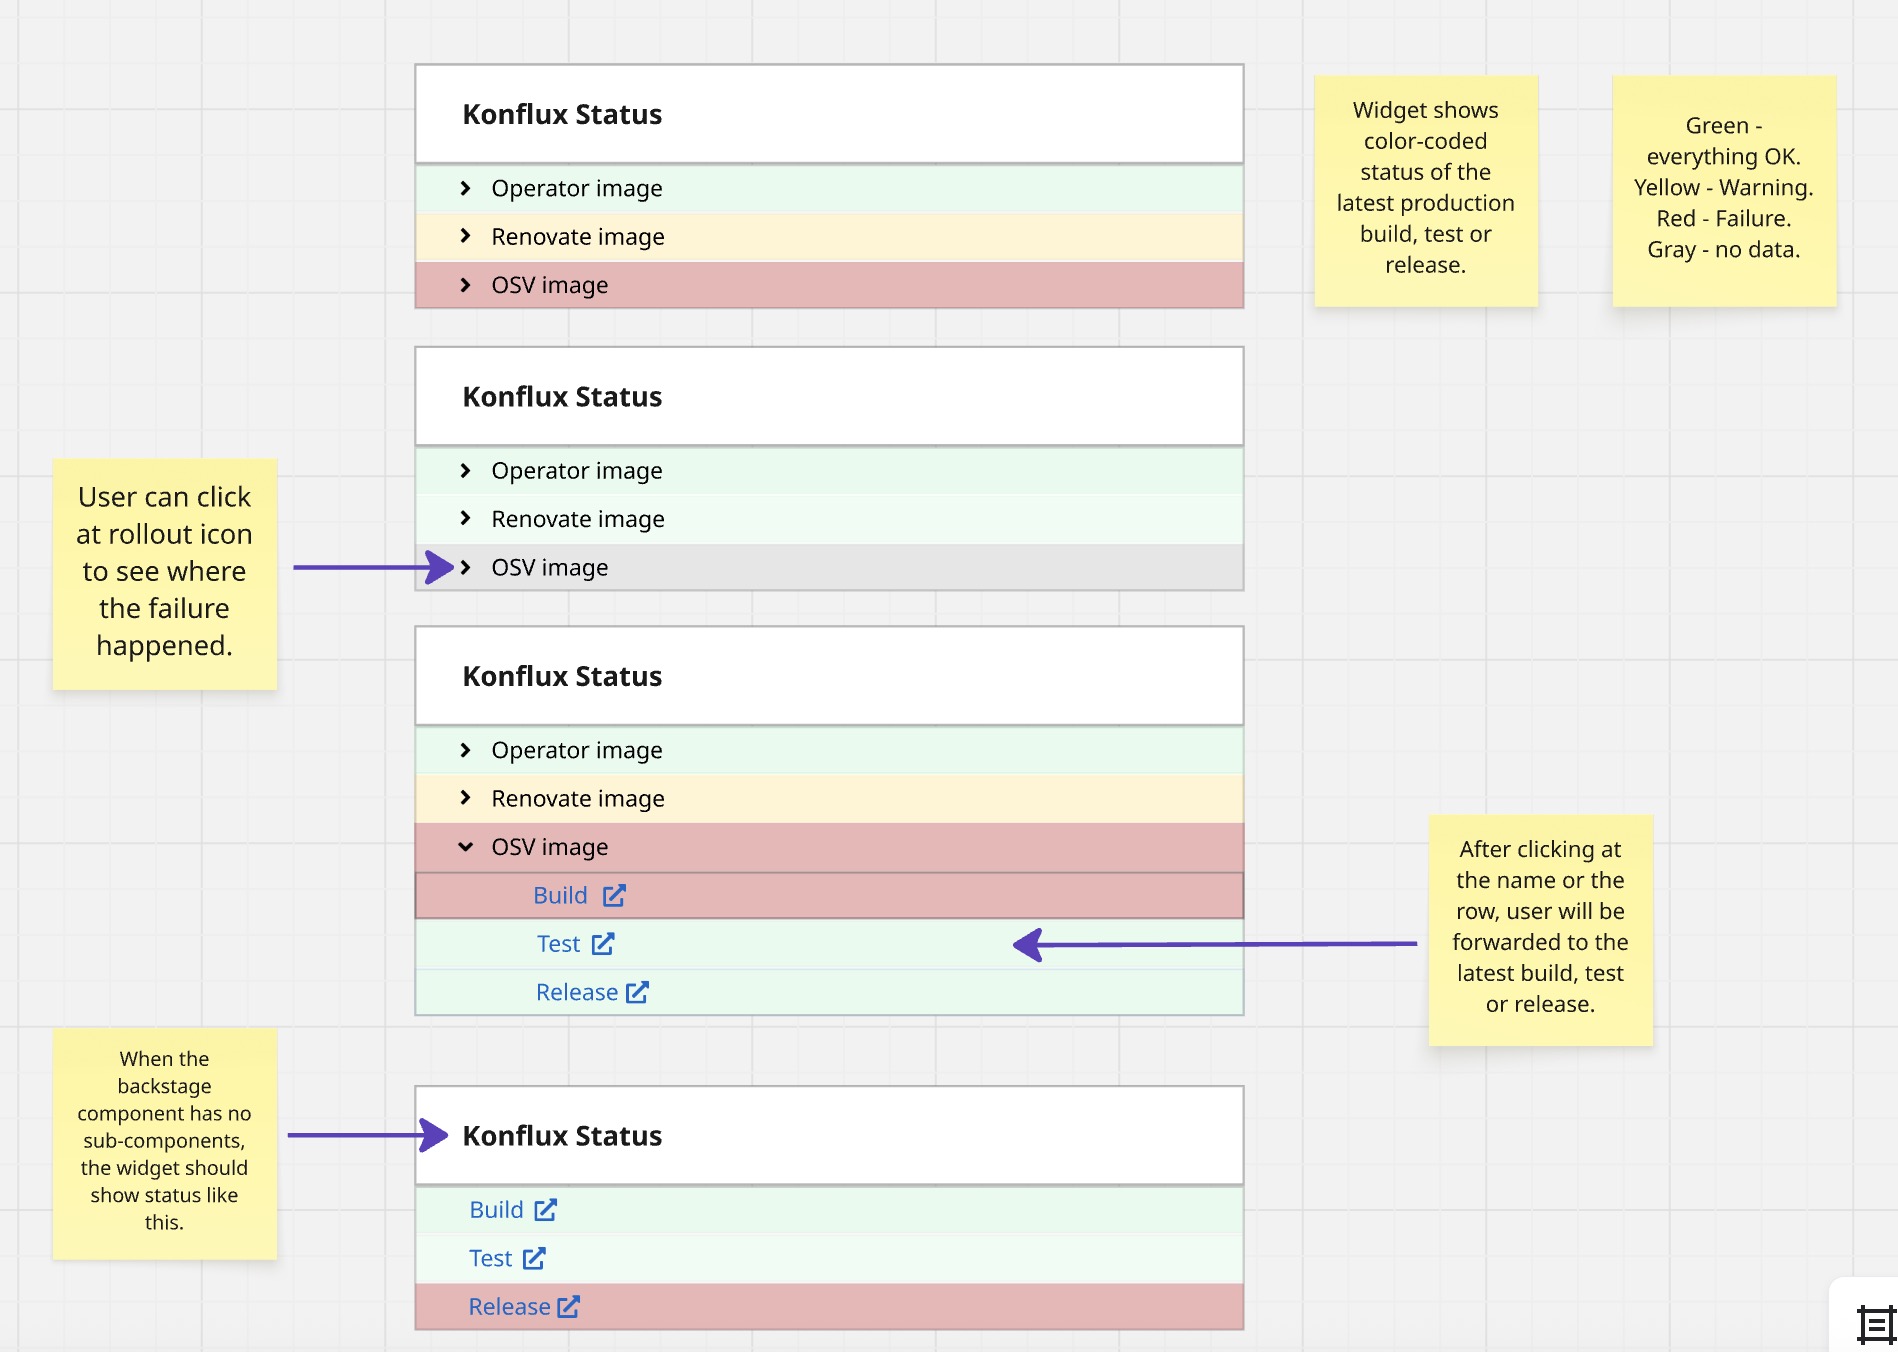Select the "Green - everything OK" sticky note
This screenshot has height=1352, width=1898.
[1723, 190]
